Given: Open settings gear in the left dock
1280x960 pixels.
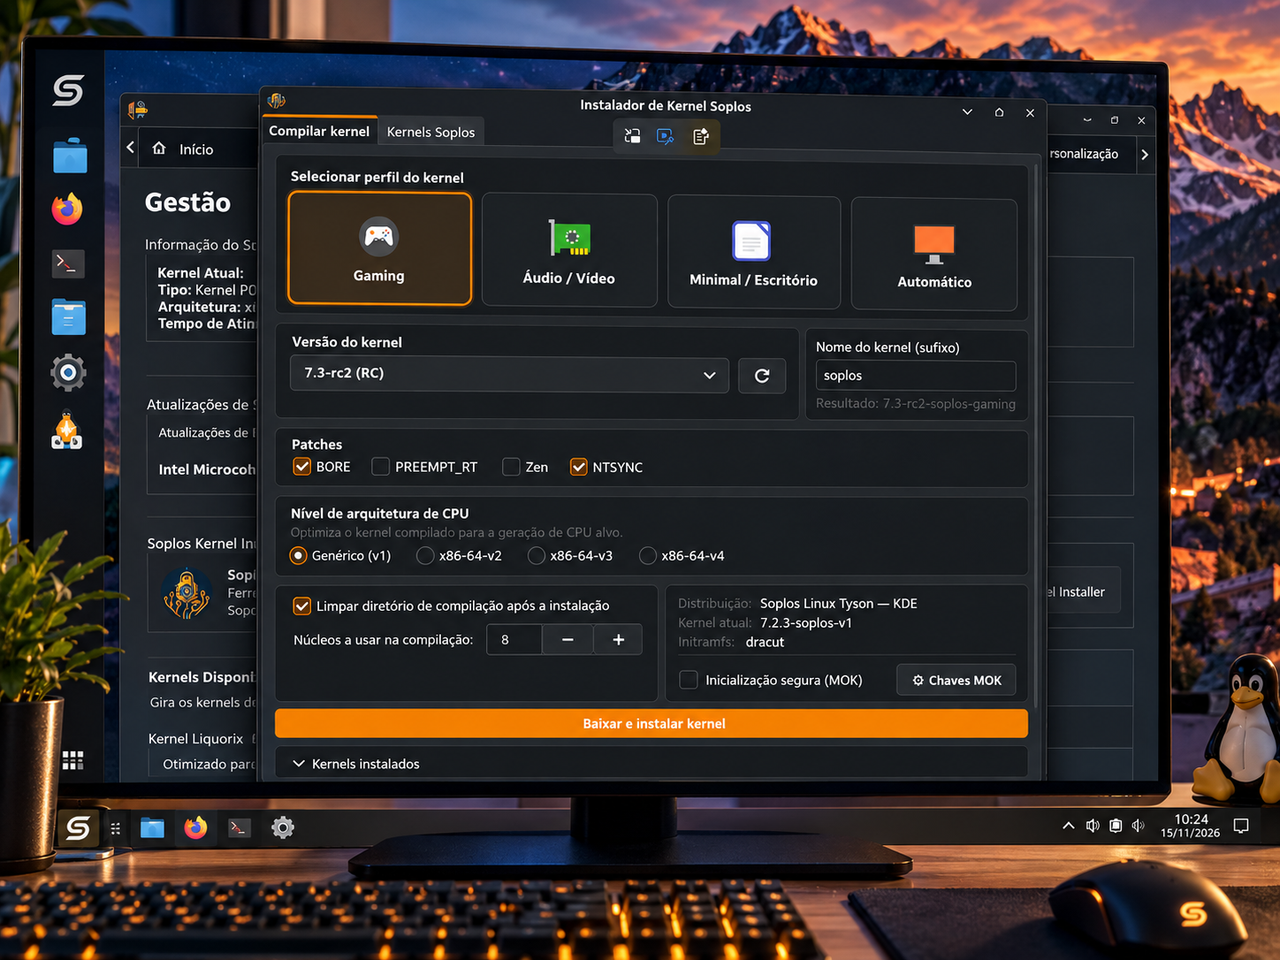Looking at the screenshot, I should 68,373.
